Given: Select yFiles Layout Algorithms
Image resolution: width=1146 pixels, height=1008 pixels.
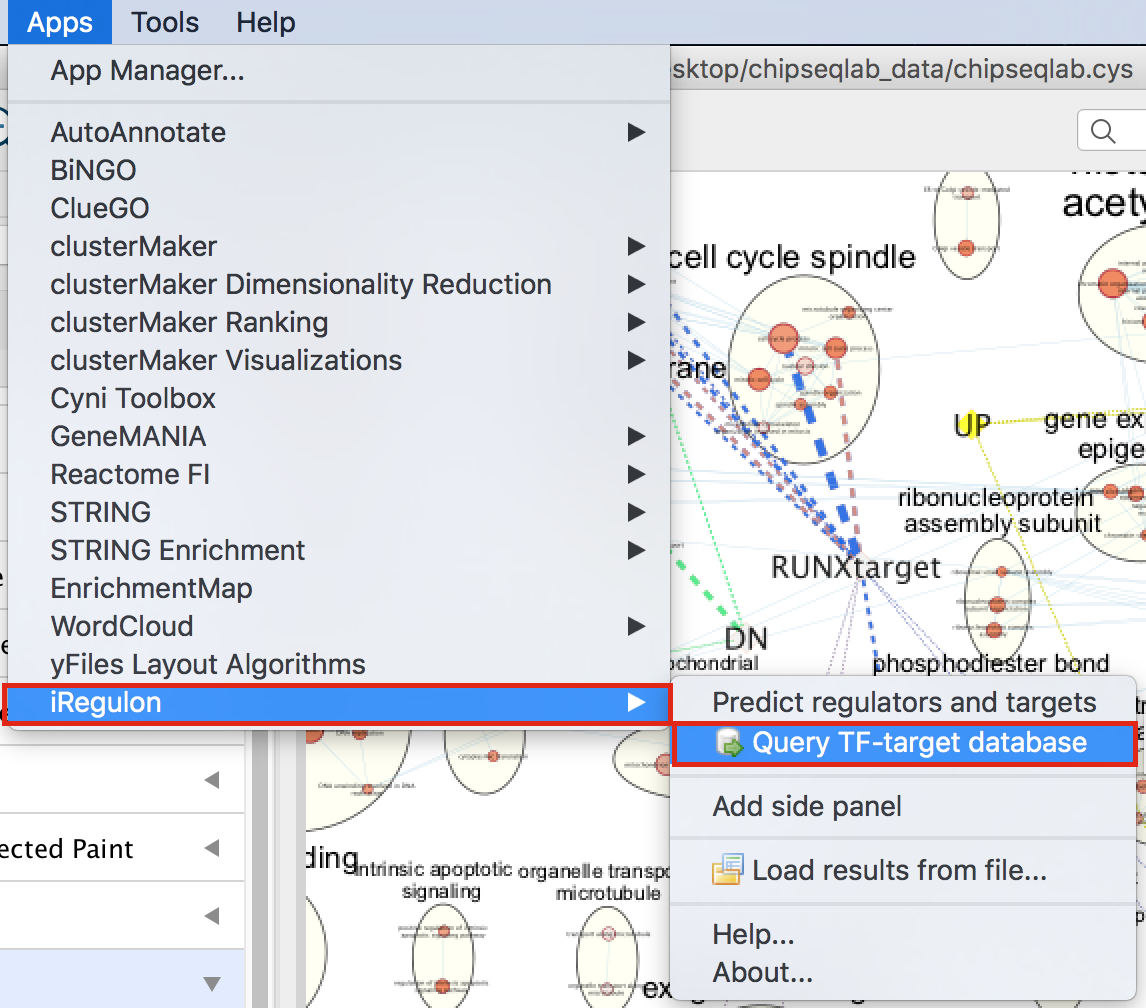Looking at the screenshot, I should pyautogui.click(x=208, y=664).
